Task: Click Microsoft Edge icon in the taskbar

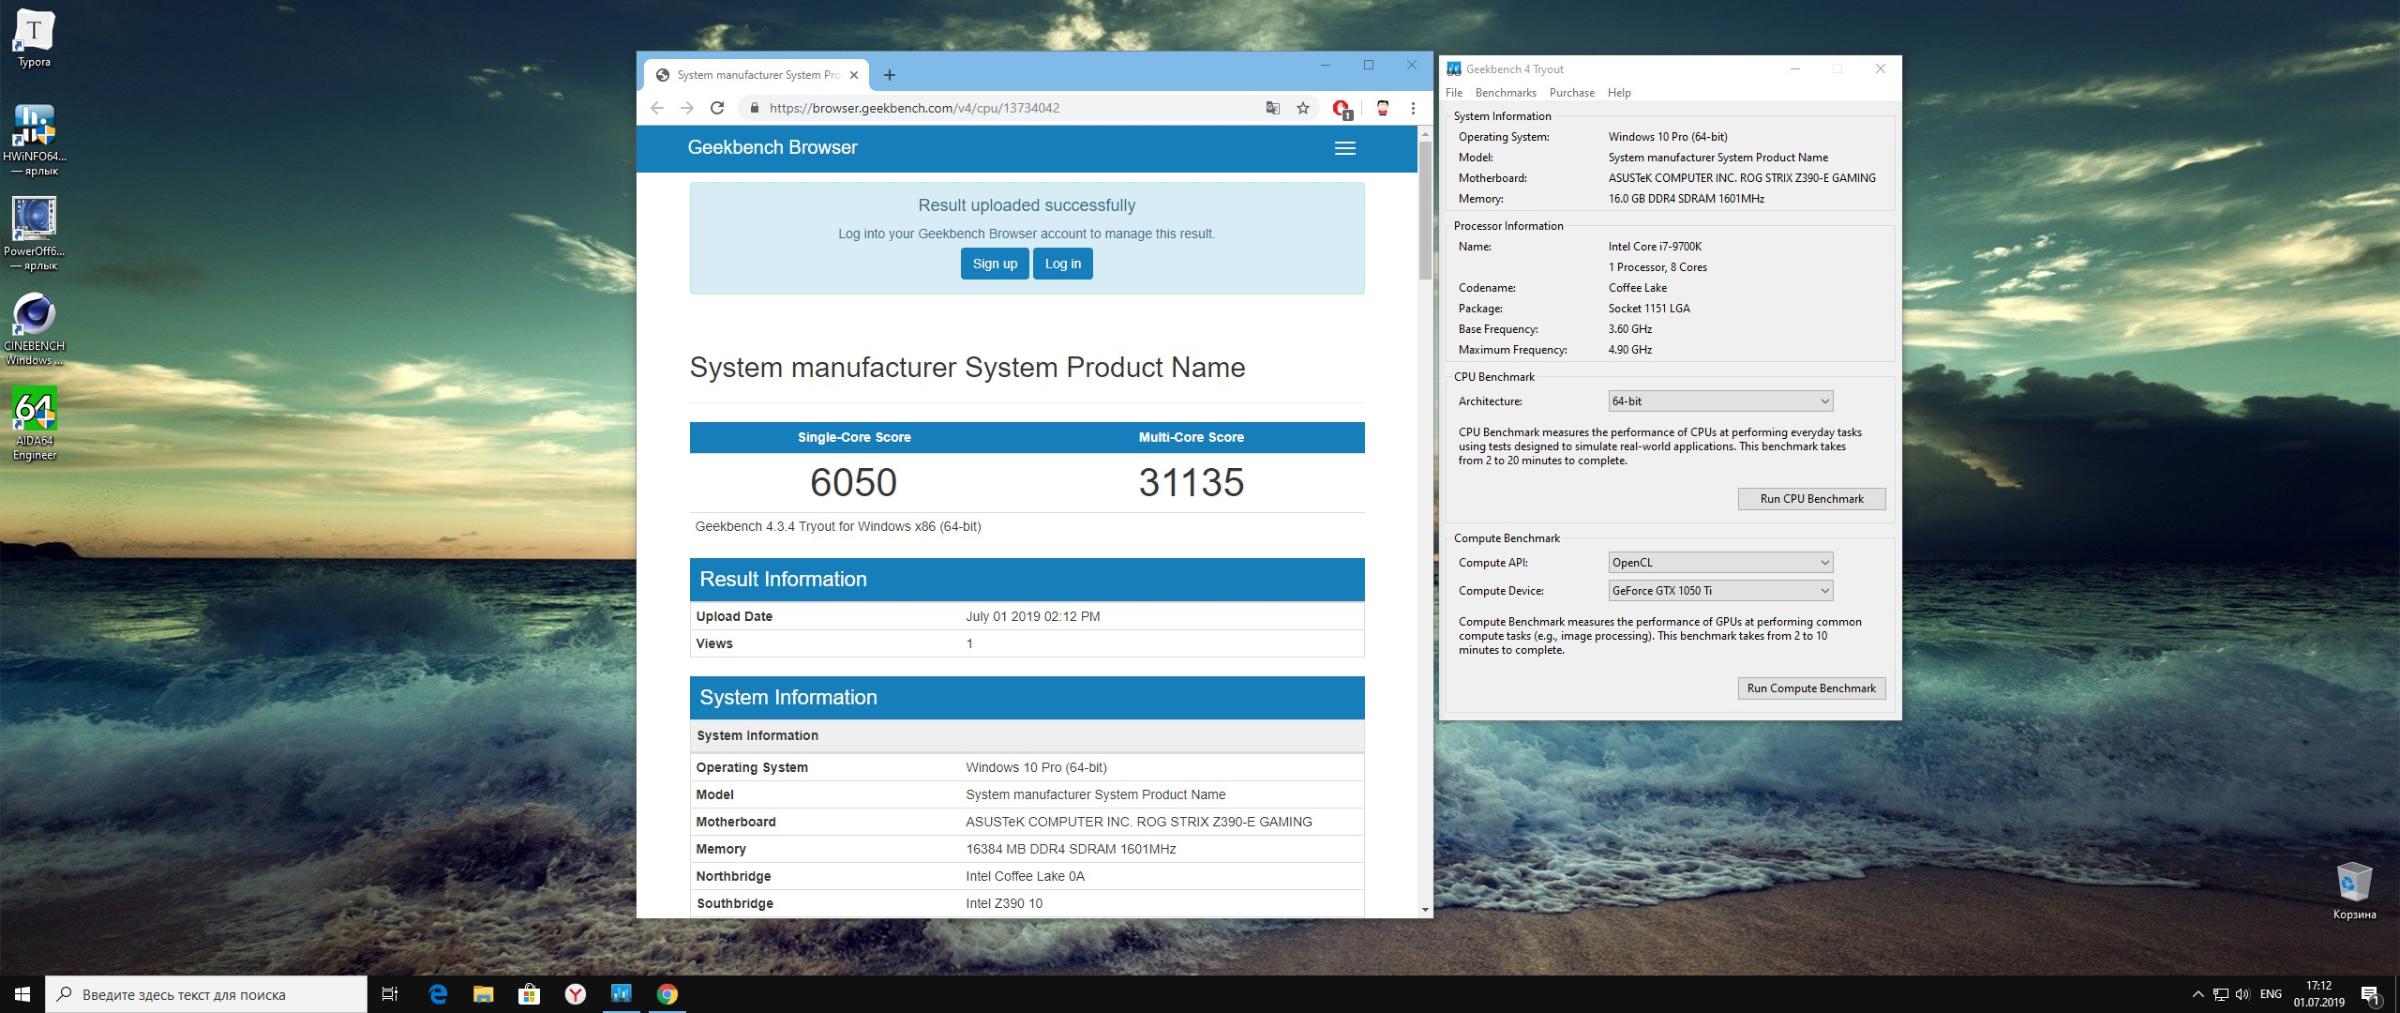Action: pyautogui.click(x=438, y=994)
